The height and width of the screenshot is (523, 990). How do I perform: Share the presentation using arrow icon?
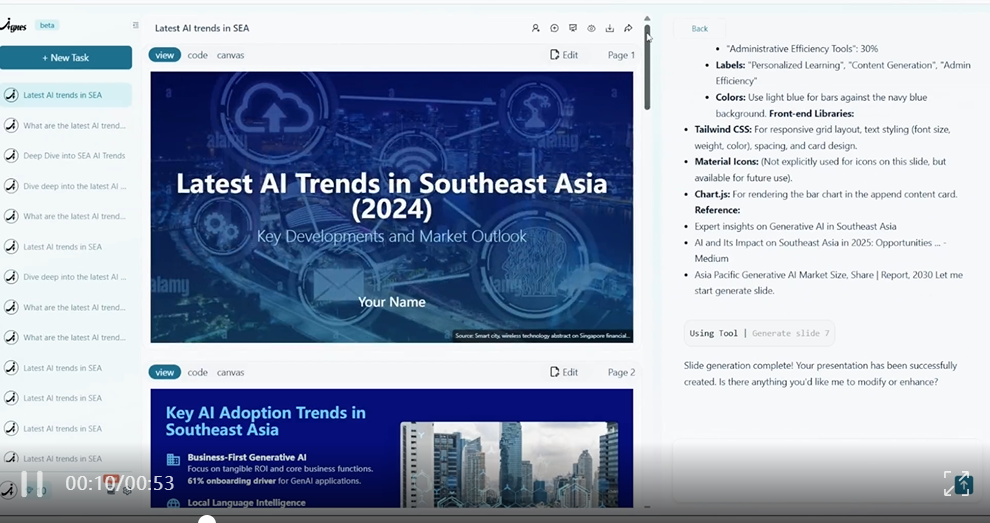click(x=628, y=28)
